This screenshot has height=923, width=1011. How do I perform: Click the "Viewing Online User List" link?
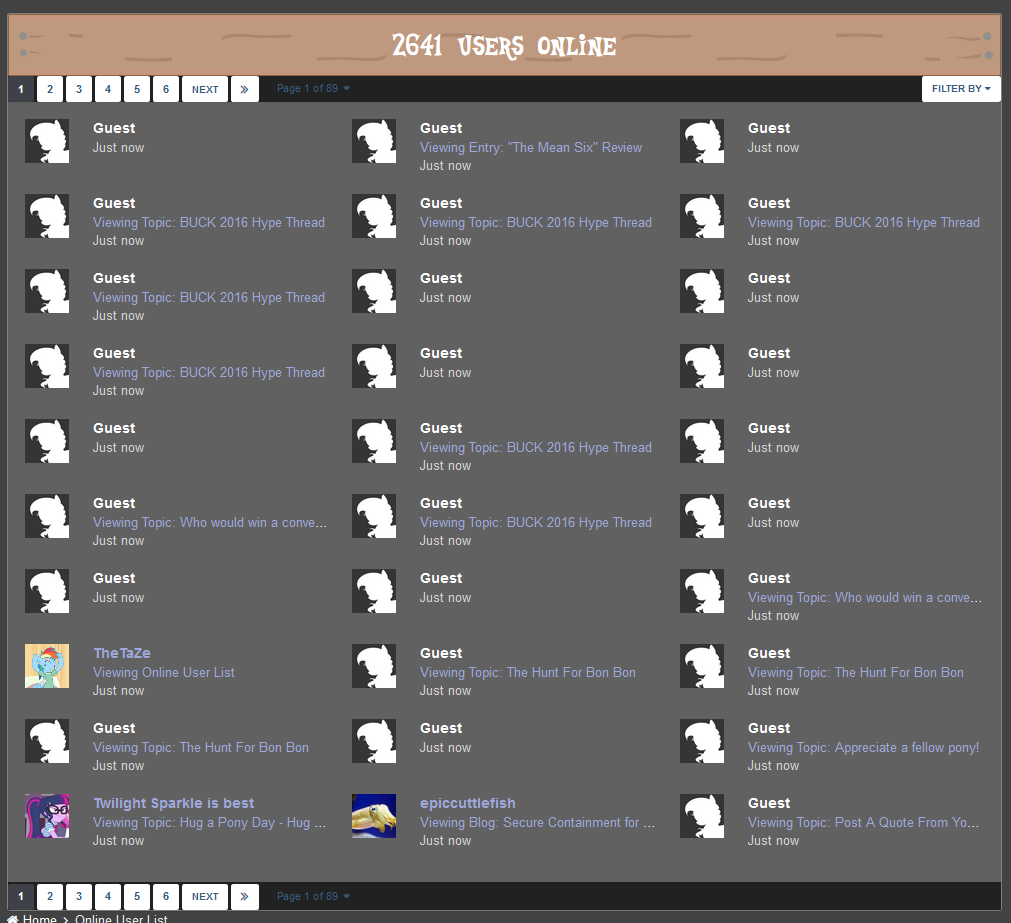tap(164, 672)
